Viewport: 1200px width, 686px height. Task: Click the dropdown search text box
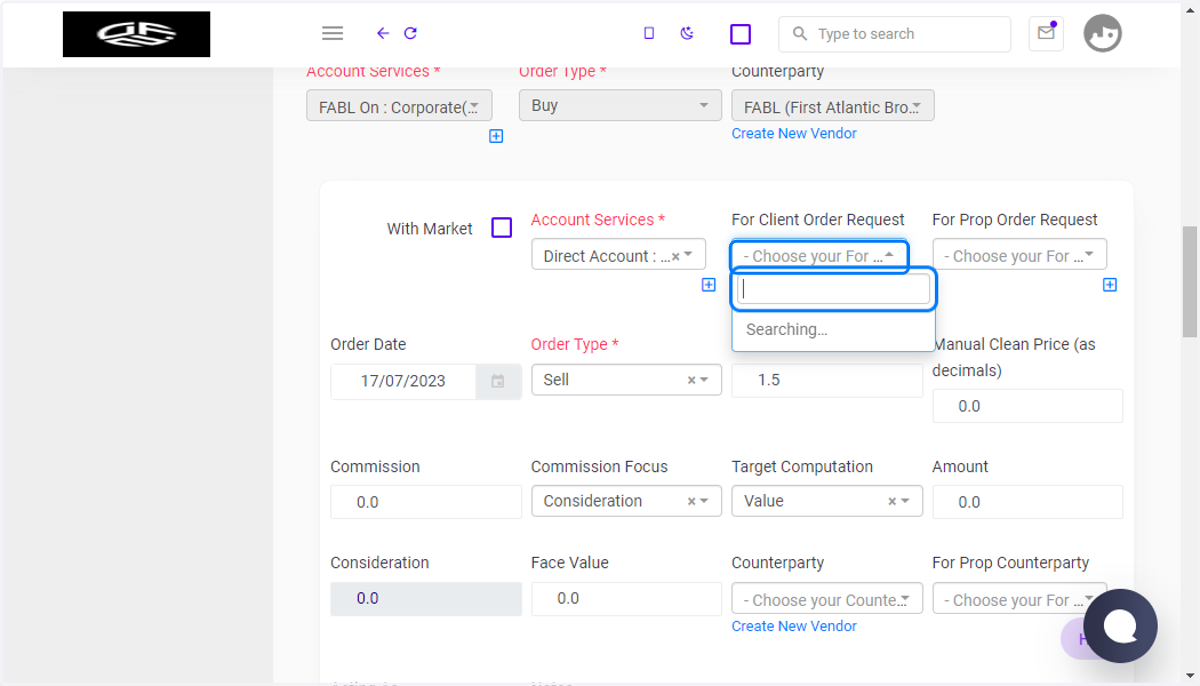(834, 289)
